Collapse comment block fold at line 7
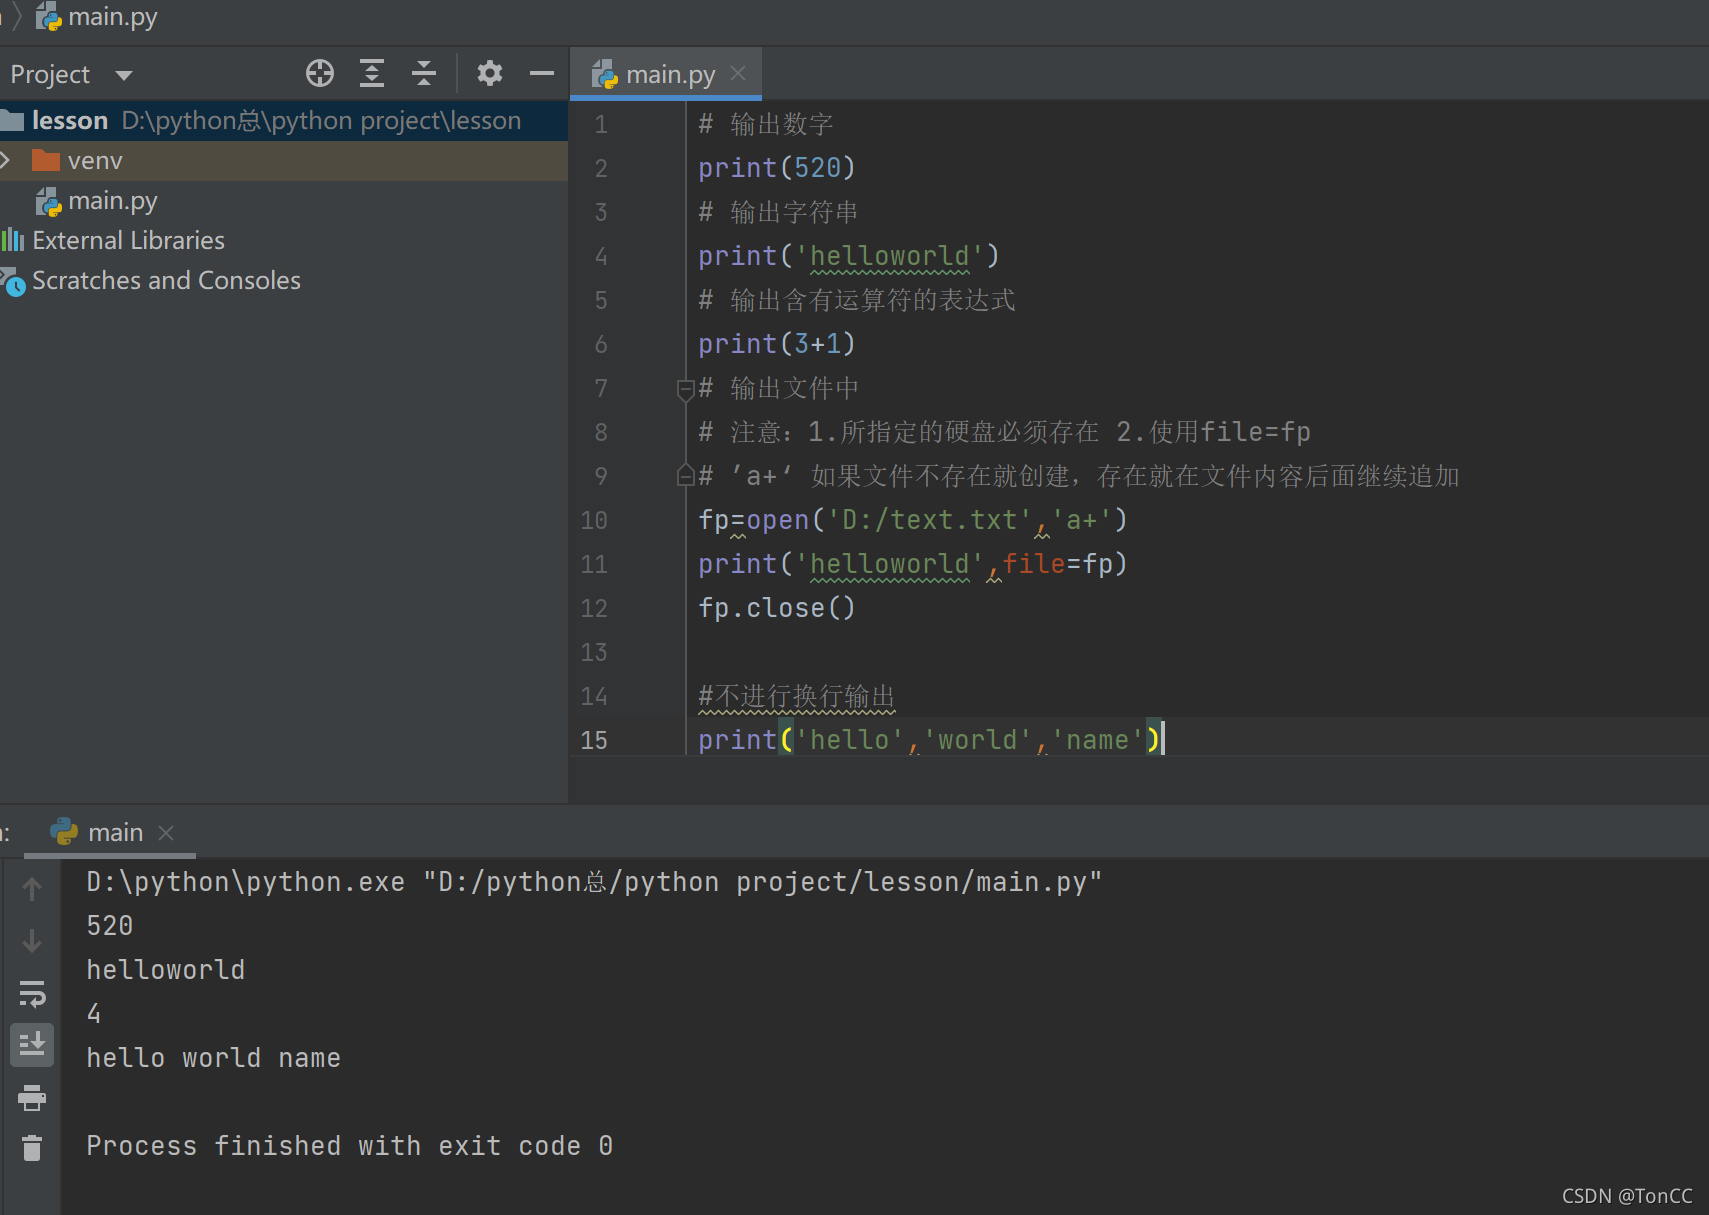Viewport: 1709px width, 1215px height. click(x=685, y=389)
